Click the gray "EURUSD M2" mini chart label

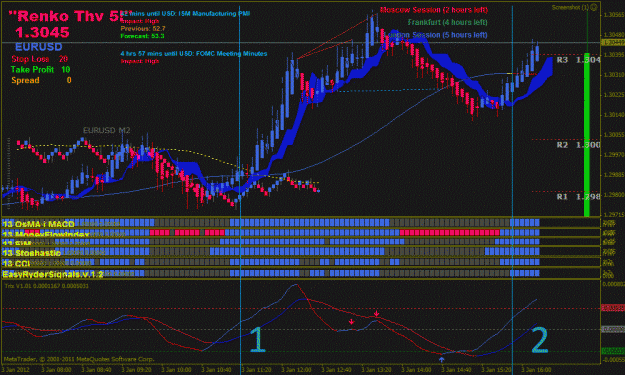tap(106, 130)
